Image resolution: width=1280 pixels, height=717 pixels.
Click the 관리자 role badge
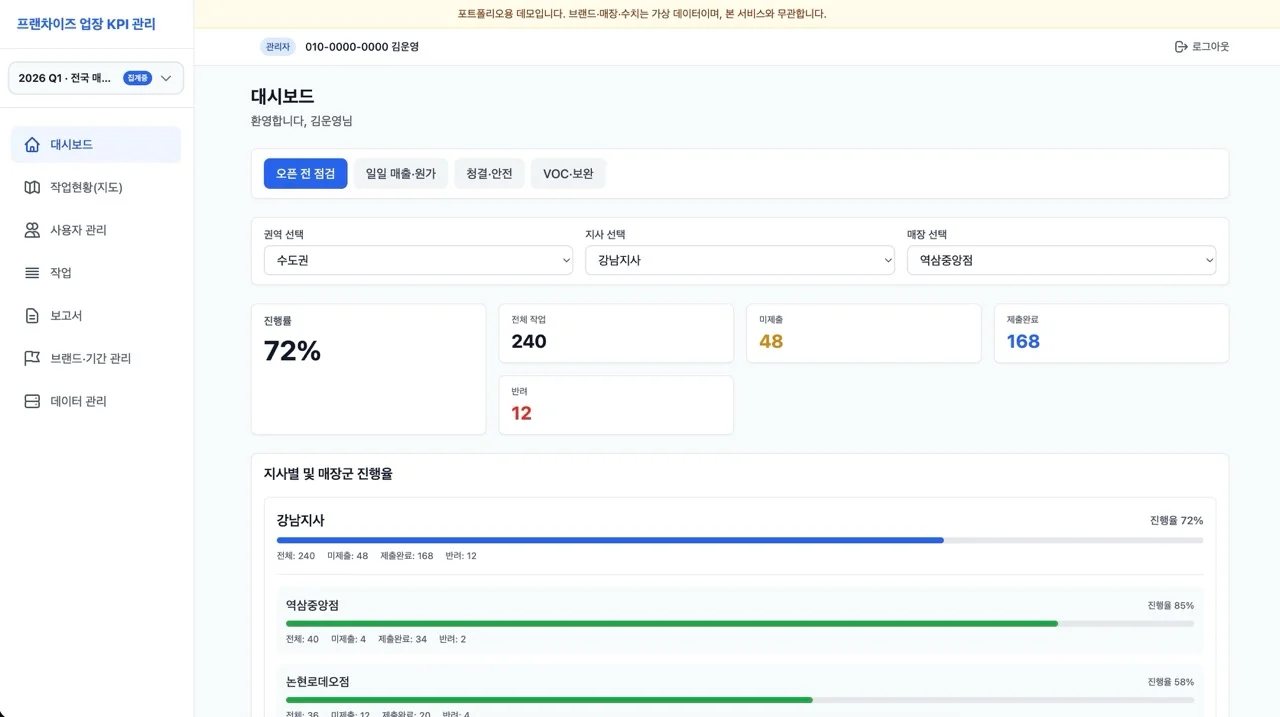pyautogui.click(x=278, y=47)
